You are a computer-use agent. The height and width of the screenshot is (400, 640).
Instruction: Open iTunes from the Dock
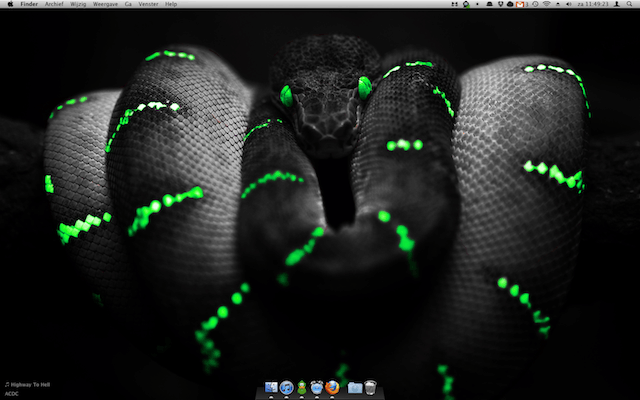[287, 387]
